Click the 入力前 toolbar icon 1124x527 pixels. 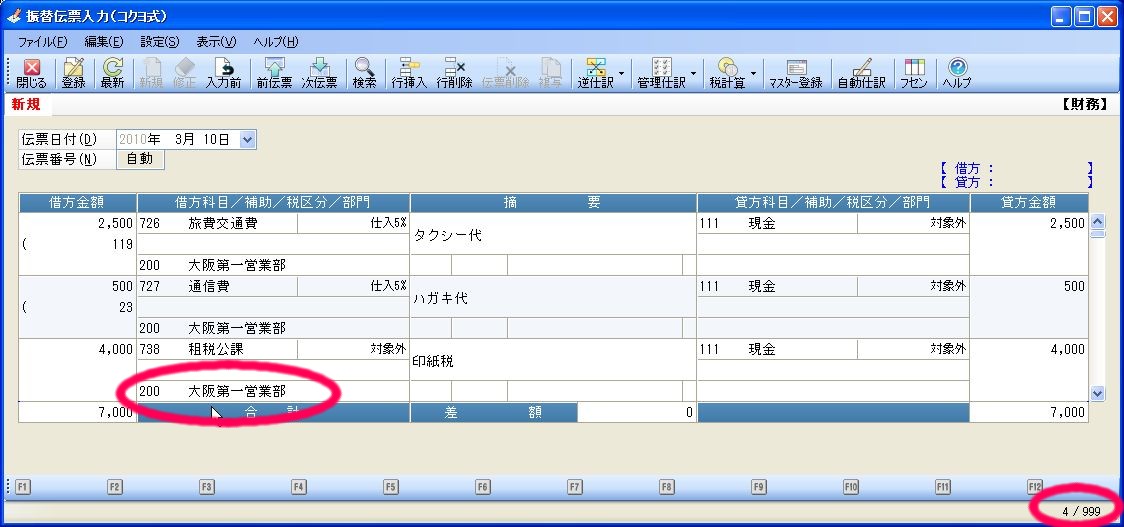(223, 73)
